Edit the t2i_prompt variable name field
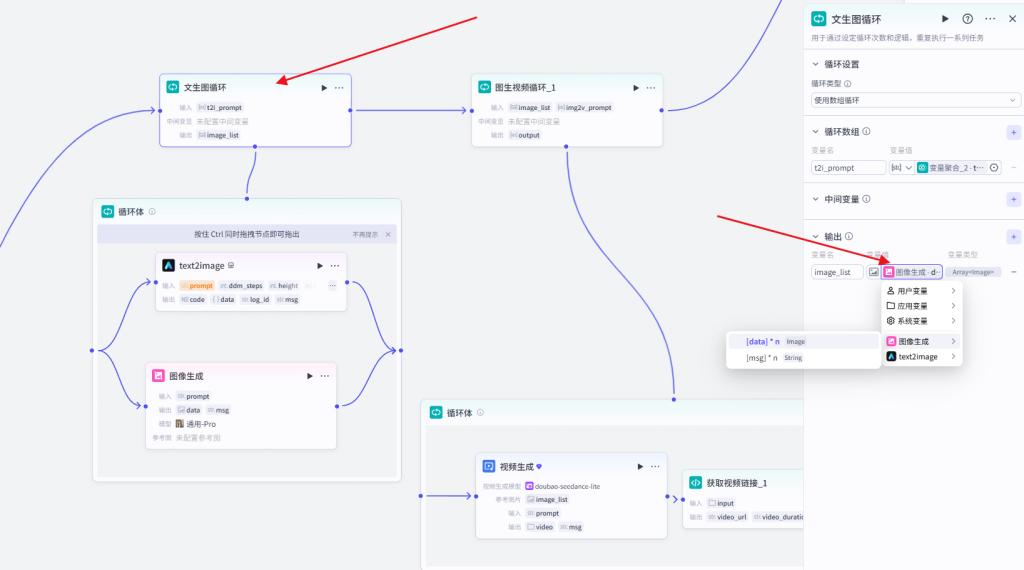The image size is (1024, 570). point(848,168)
